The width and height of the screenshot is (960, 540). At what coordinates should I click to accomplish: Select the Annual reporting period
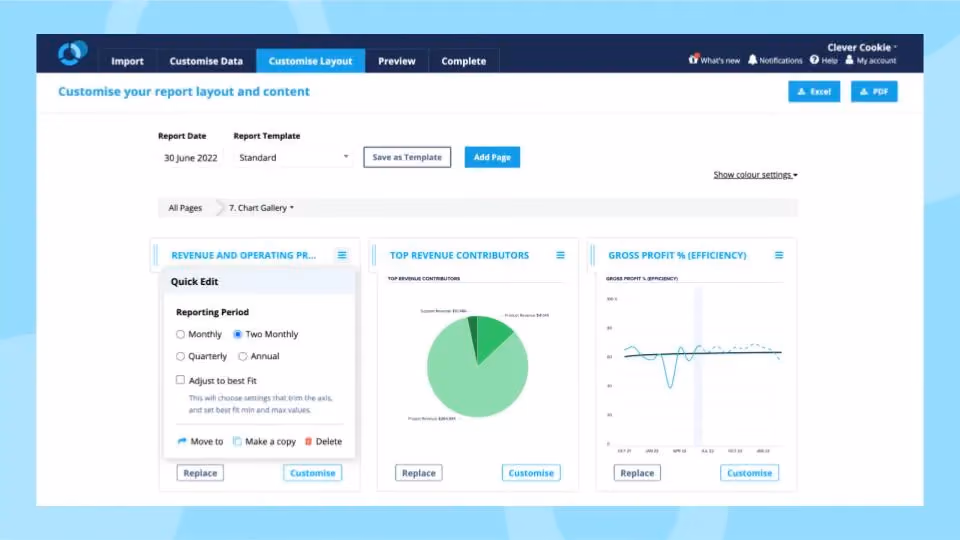click(242, 356)
